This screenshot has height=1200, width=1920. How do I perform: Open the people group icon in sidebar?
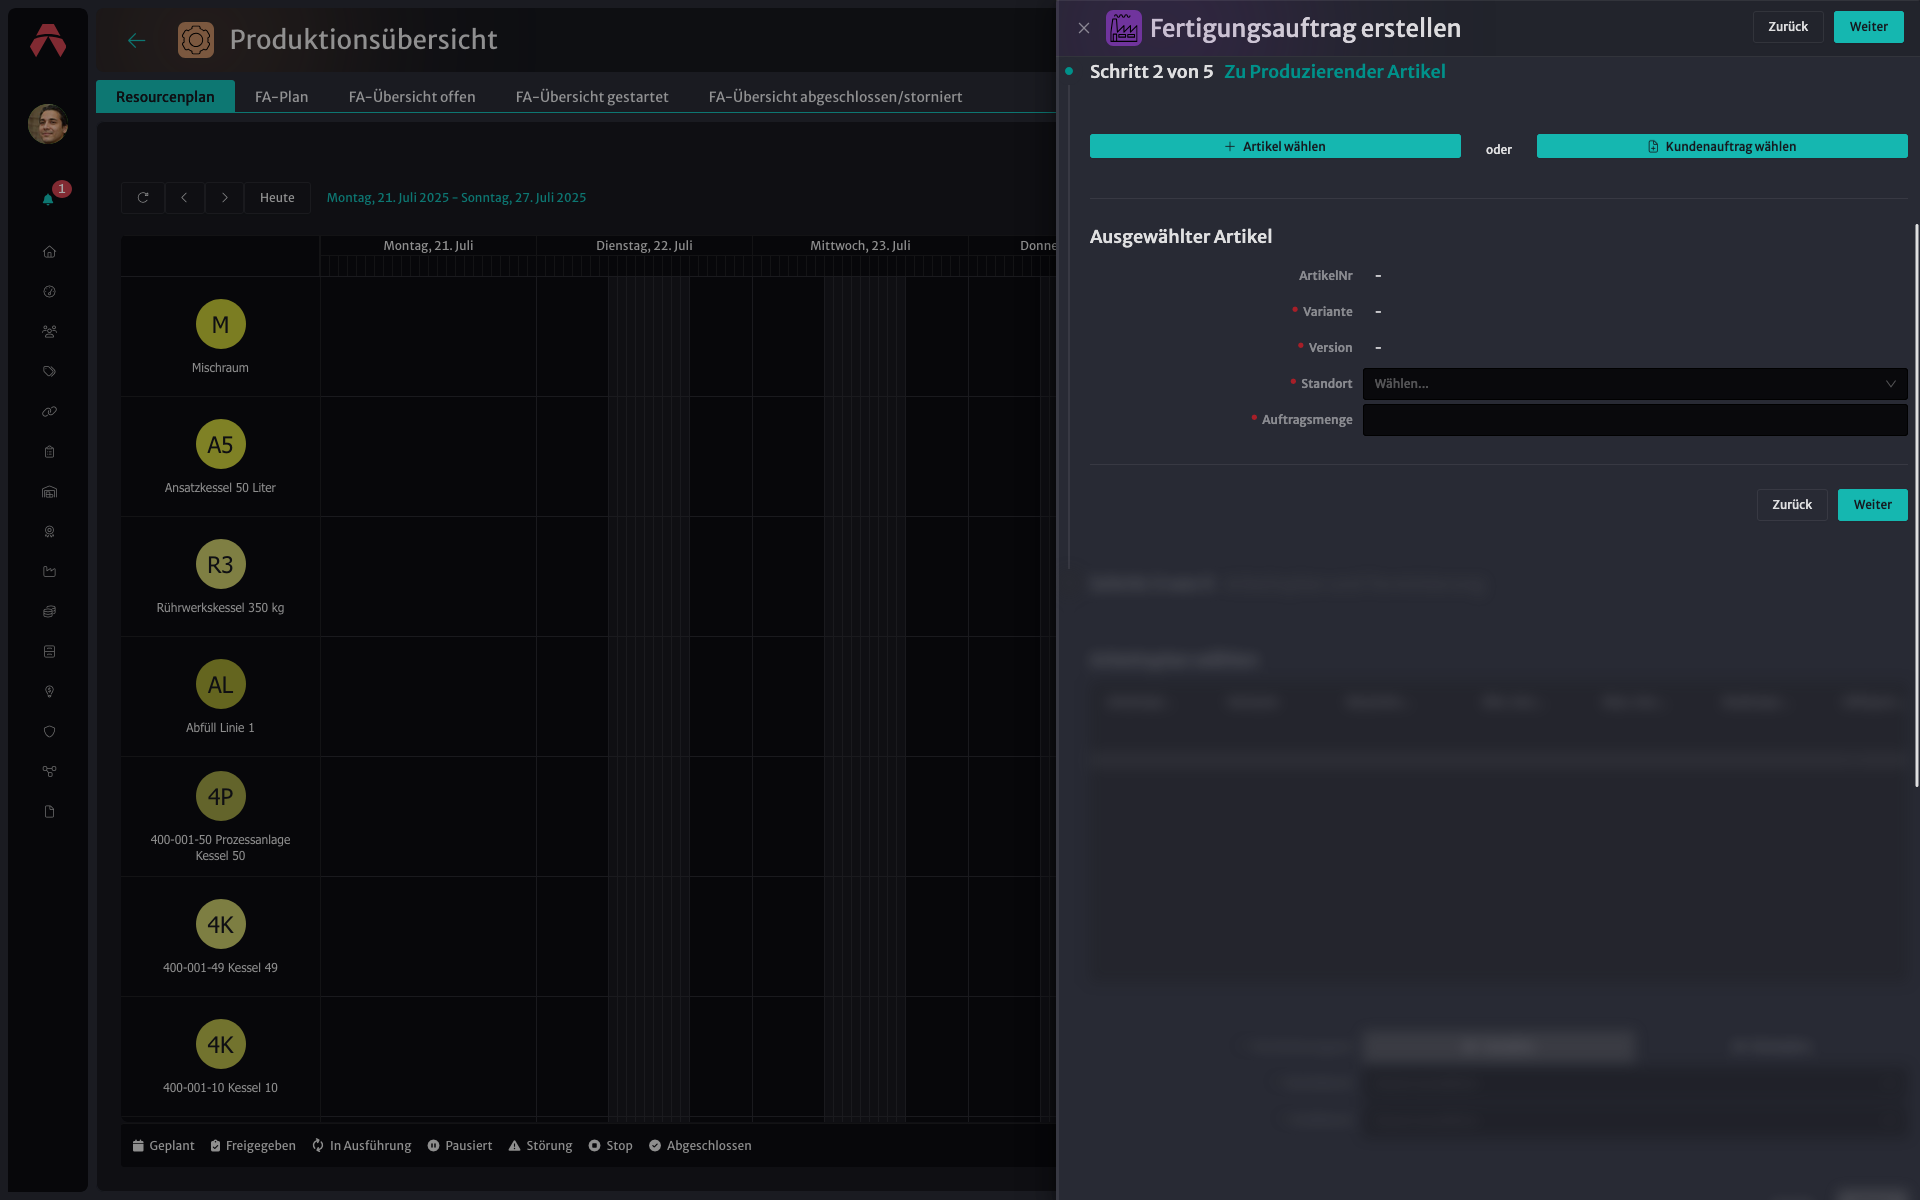tap(49, 332)
